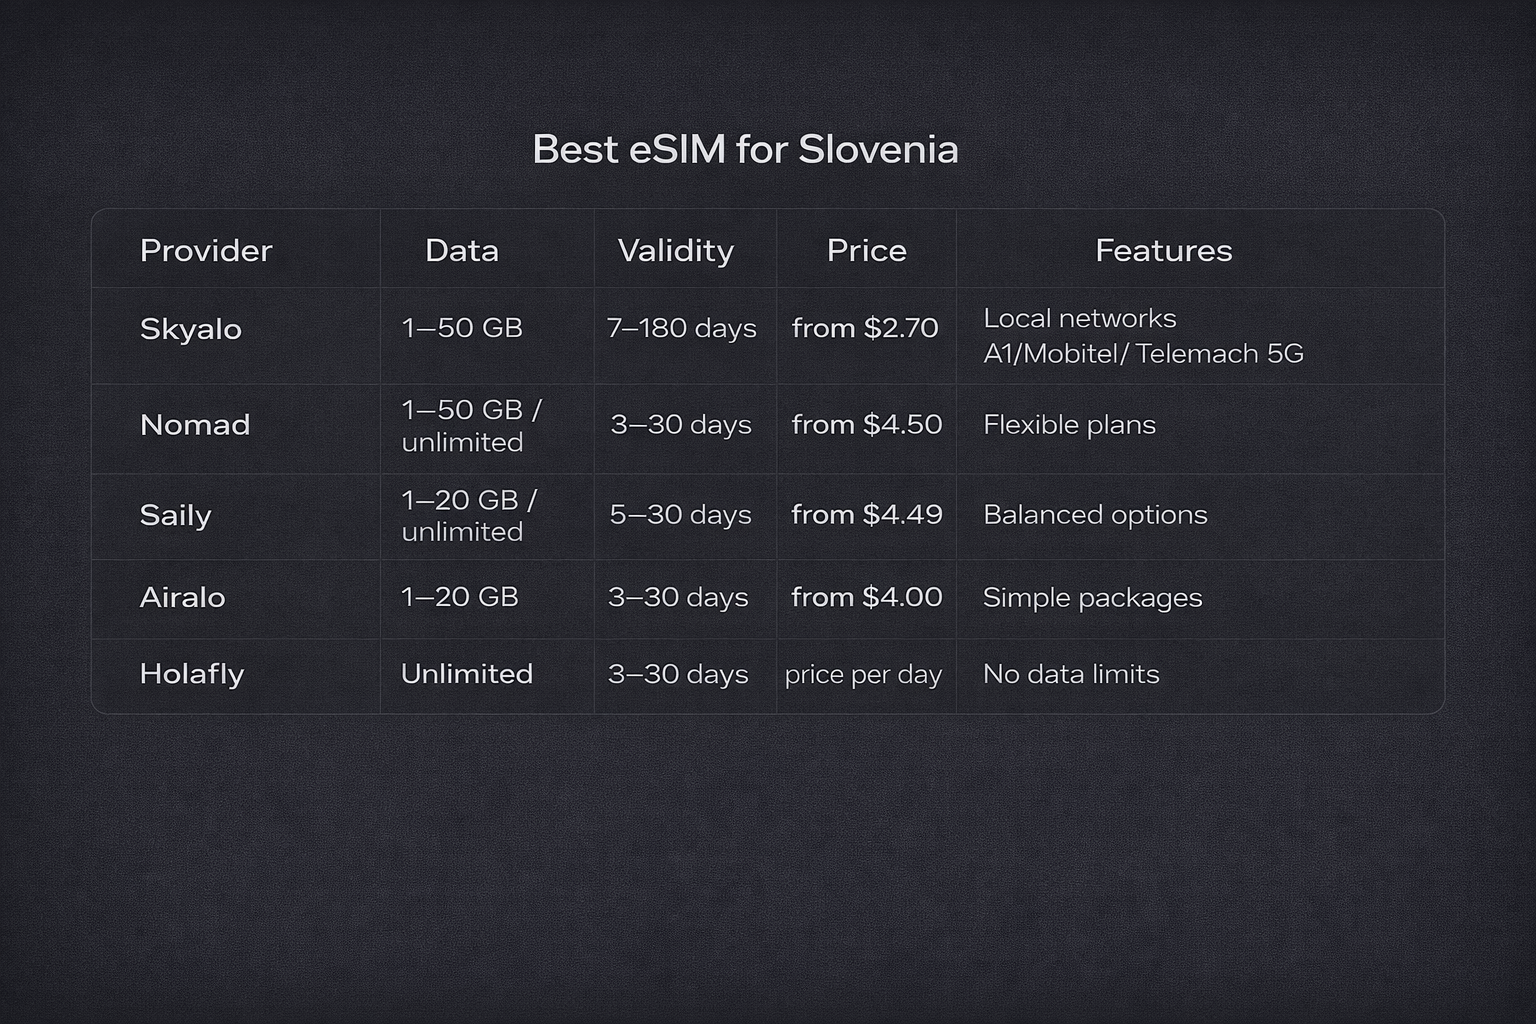Click the 'No data limits' feature text

click(1071, 674)
